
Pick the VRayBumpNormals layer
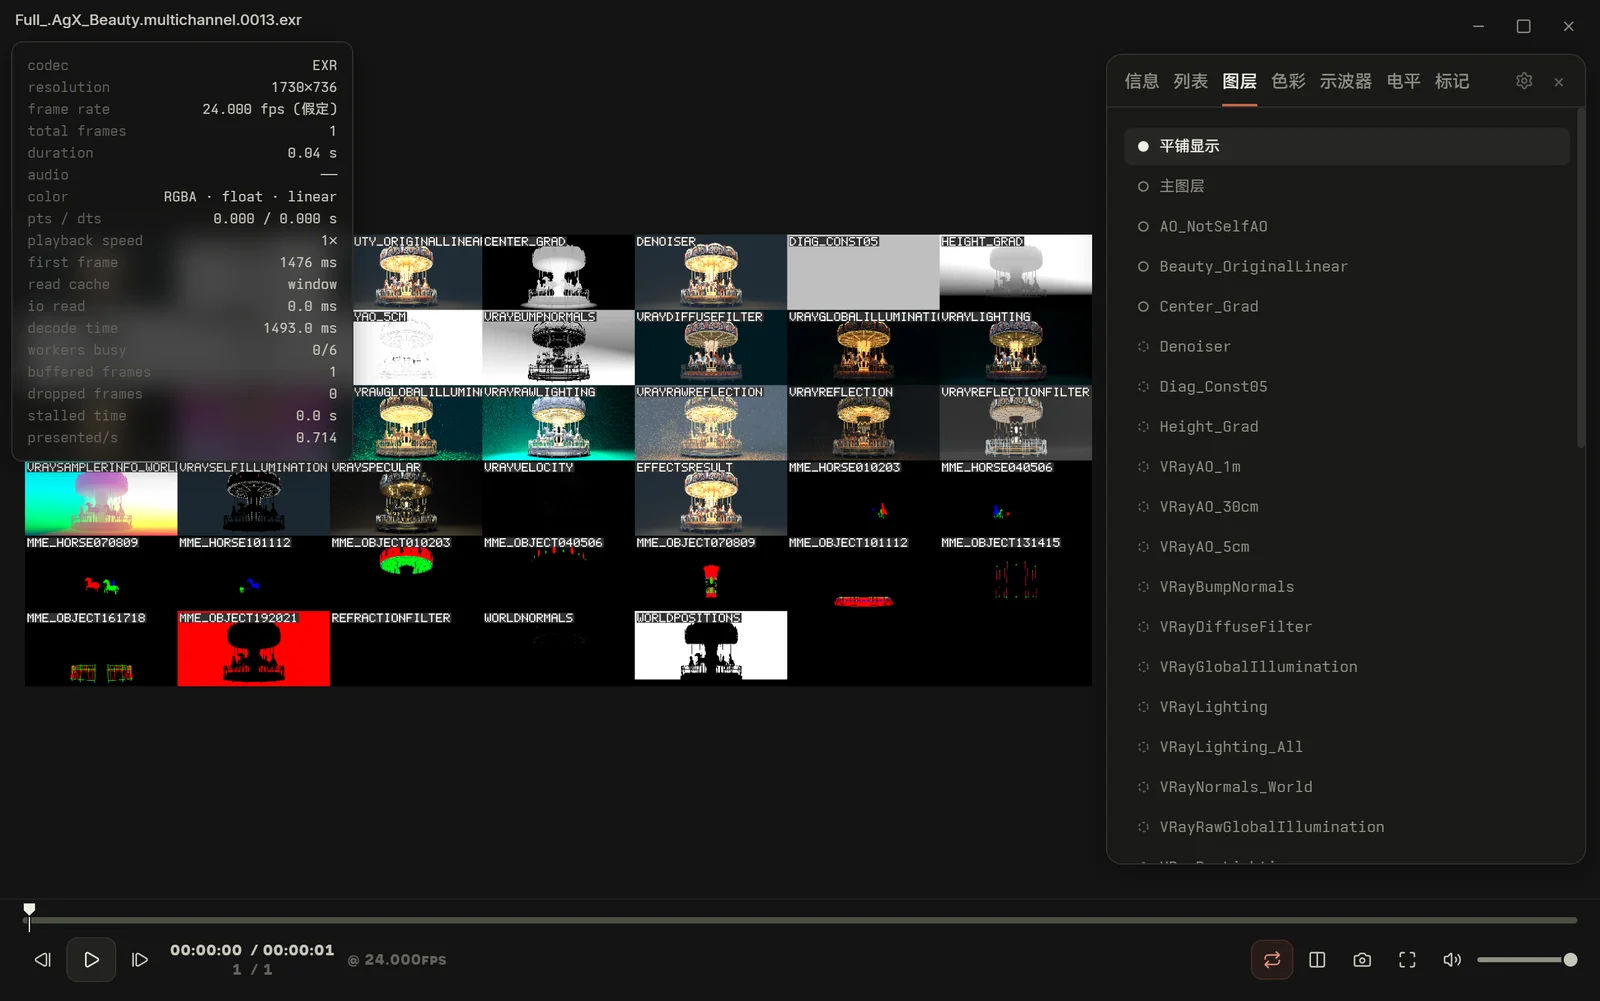click(x=1347, y=586)
